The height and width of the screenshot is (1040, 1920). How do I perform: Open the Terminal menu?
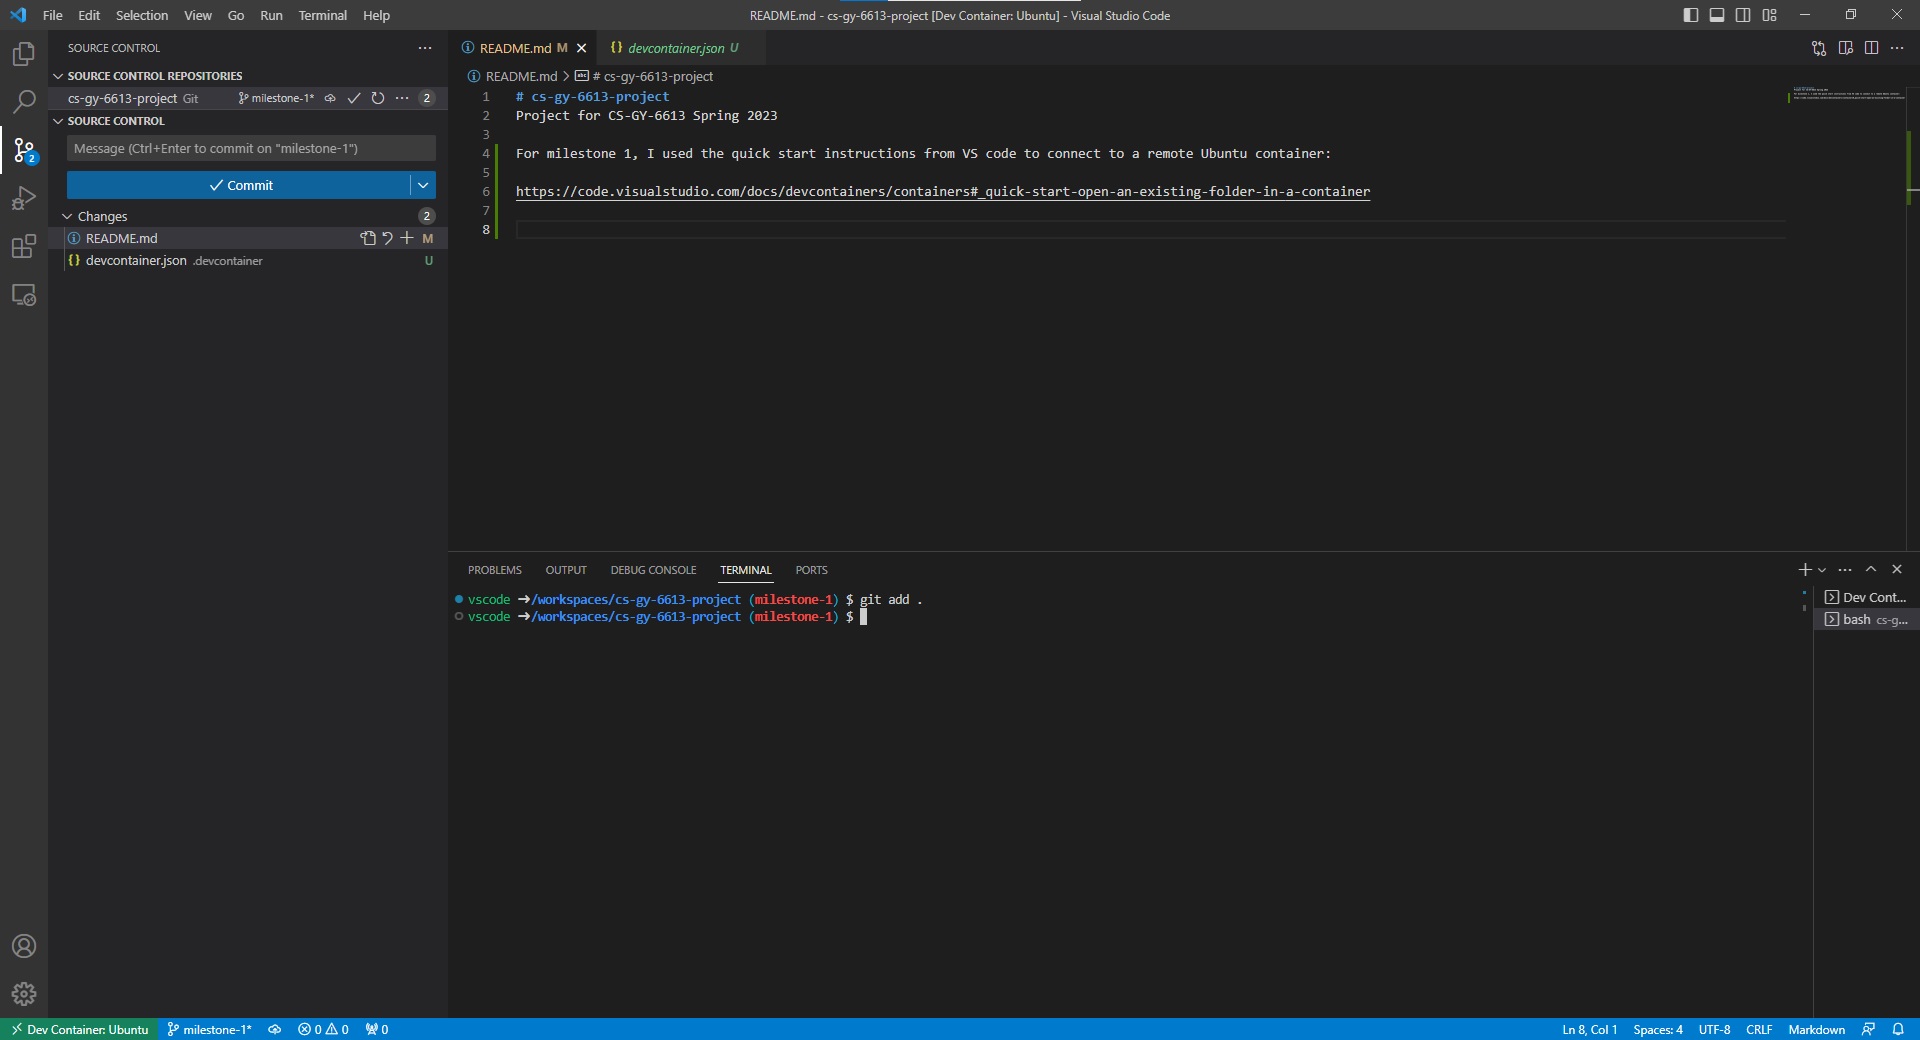tap(322, 15)
